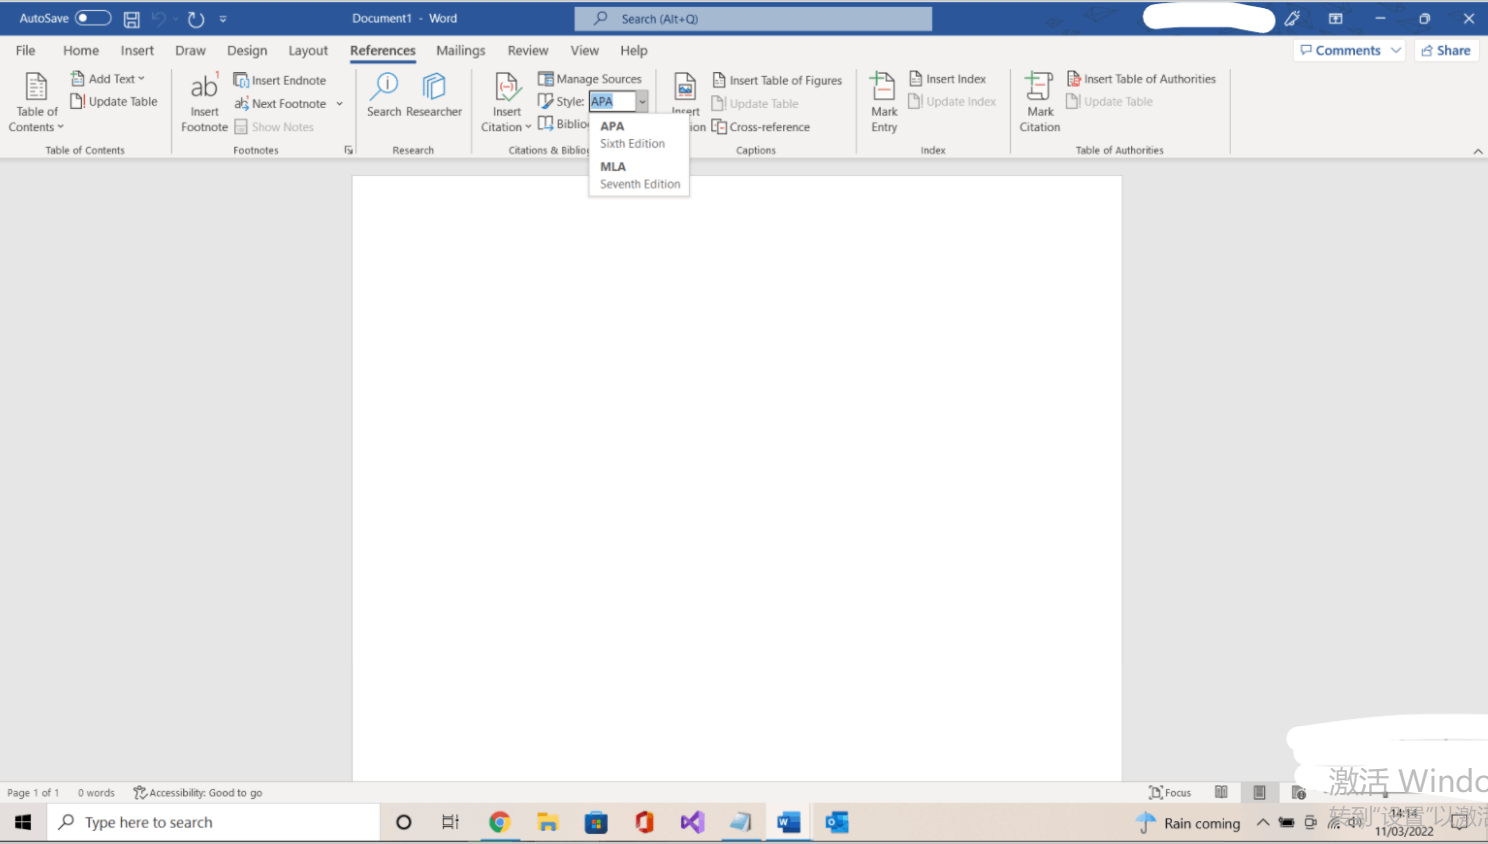Click the 0 words counter
Screen dimensions: 1488x844
pos(96,793)
